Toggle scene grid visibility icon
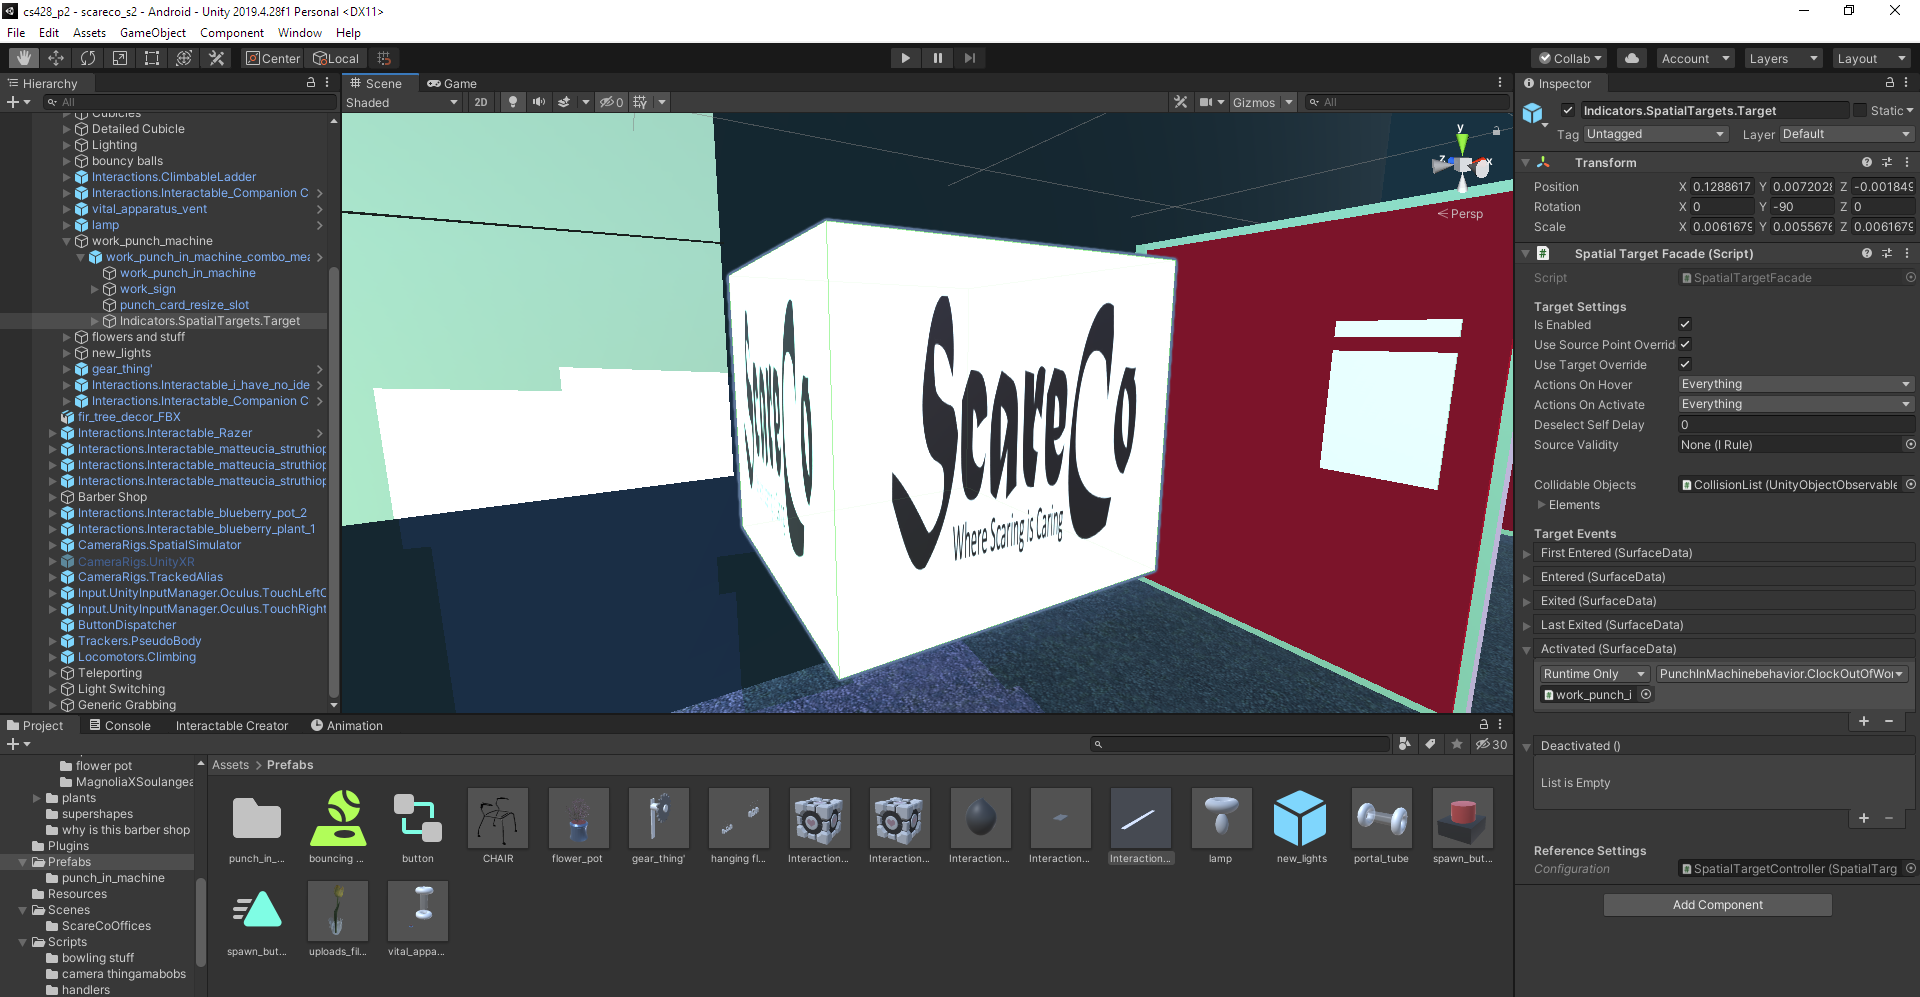Image resolution: width=1920 pixels, height=997 pixels. click(x=640, y=102)
